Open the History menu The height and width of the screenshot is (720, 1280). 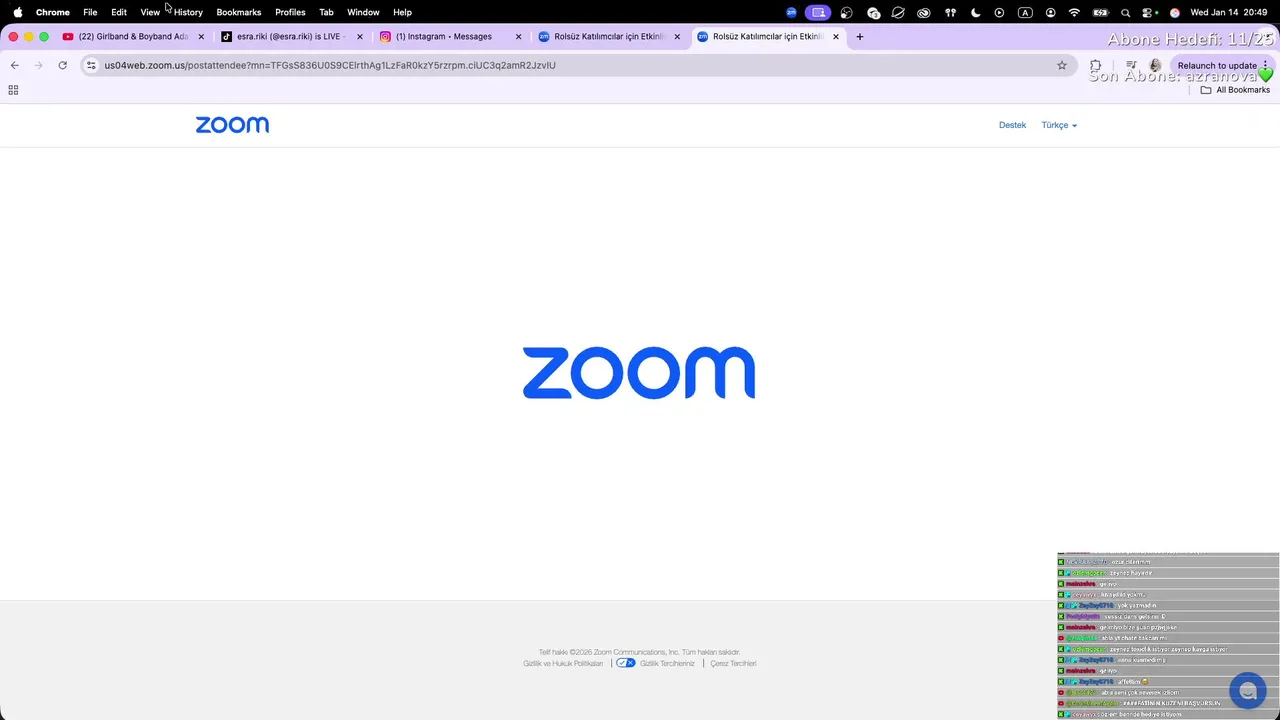[188, 12]
